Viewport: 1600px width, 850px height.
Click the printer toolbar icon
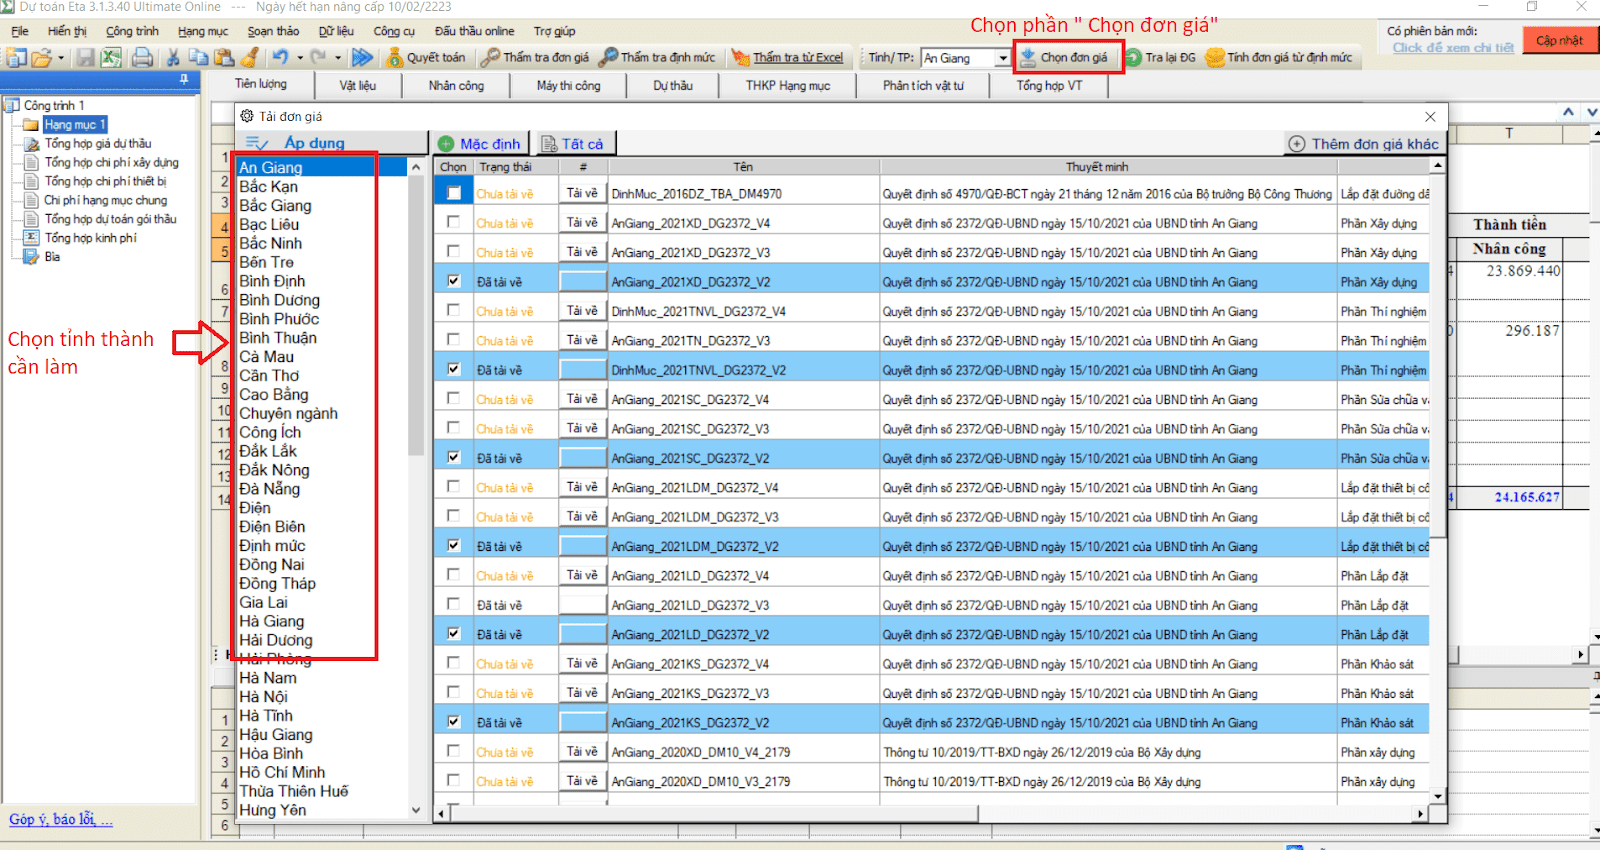143,58
